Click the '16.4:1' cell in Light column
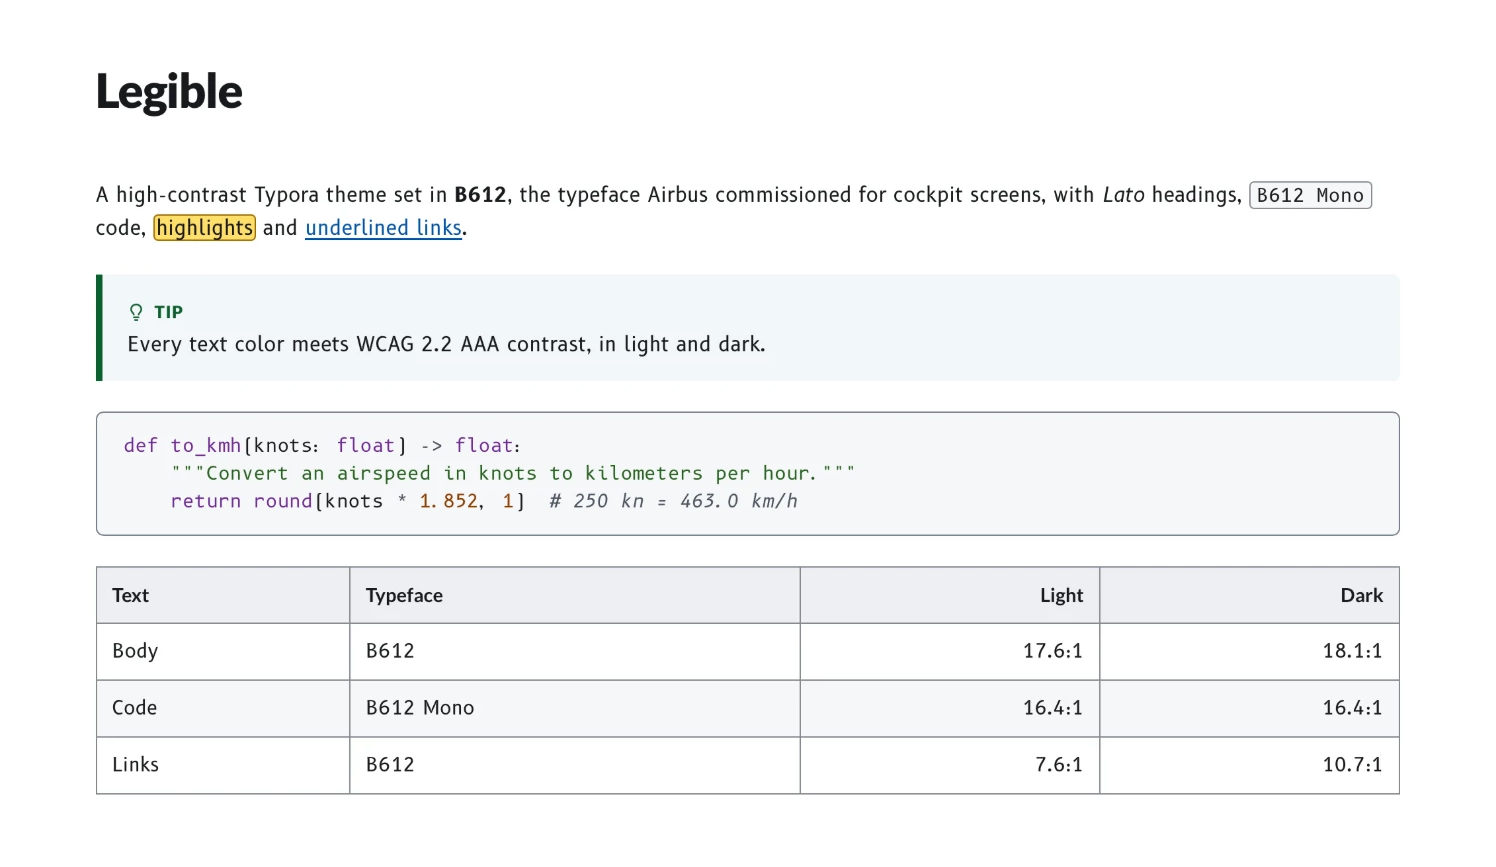Viewport: 1496px width, 867px height. (x=950, y=709)
